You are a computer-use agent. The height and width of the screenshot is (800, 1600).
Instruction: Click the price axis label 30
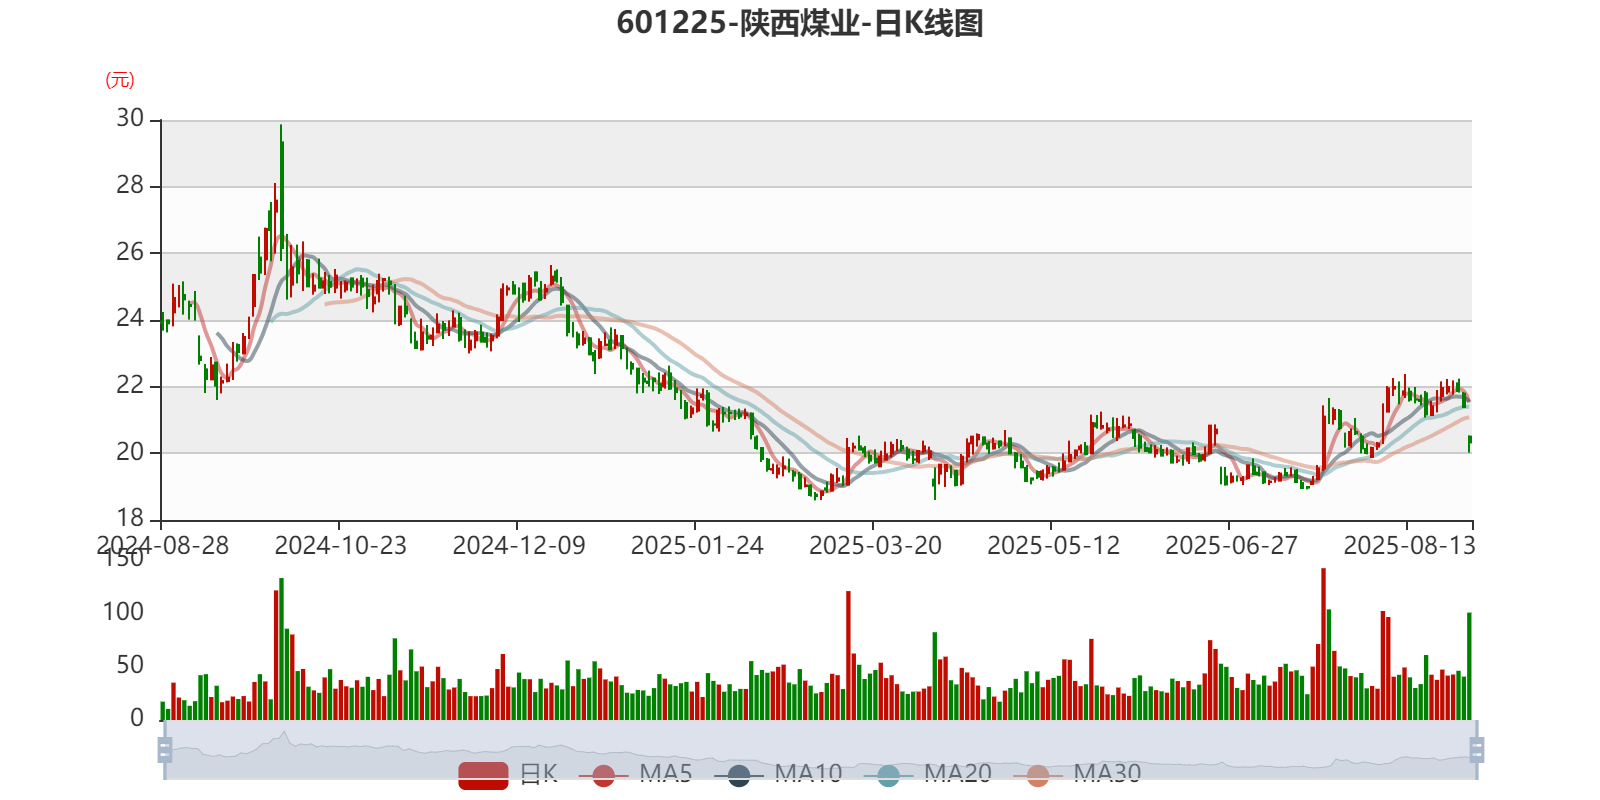(130, 118)
